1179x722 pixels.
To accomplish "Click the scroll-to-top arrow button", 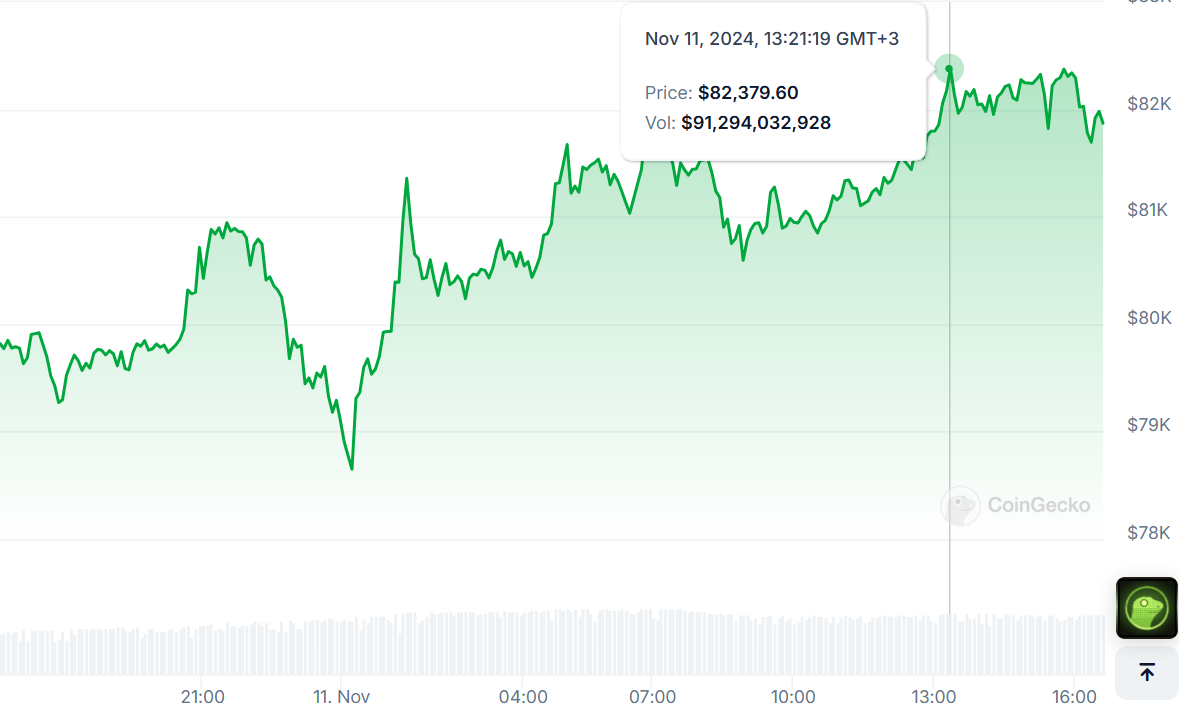I will click(1146, 672).
